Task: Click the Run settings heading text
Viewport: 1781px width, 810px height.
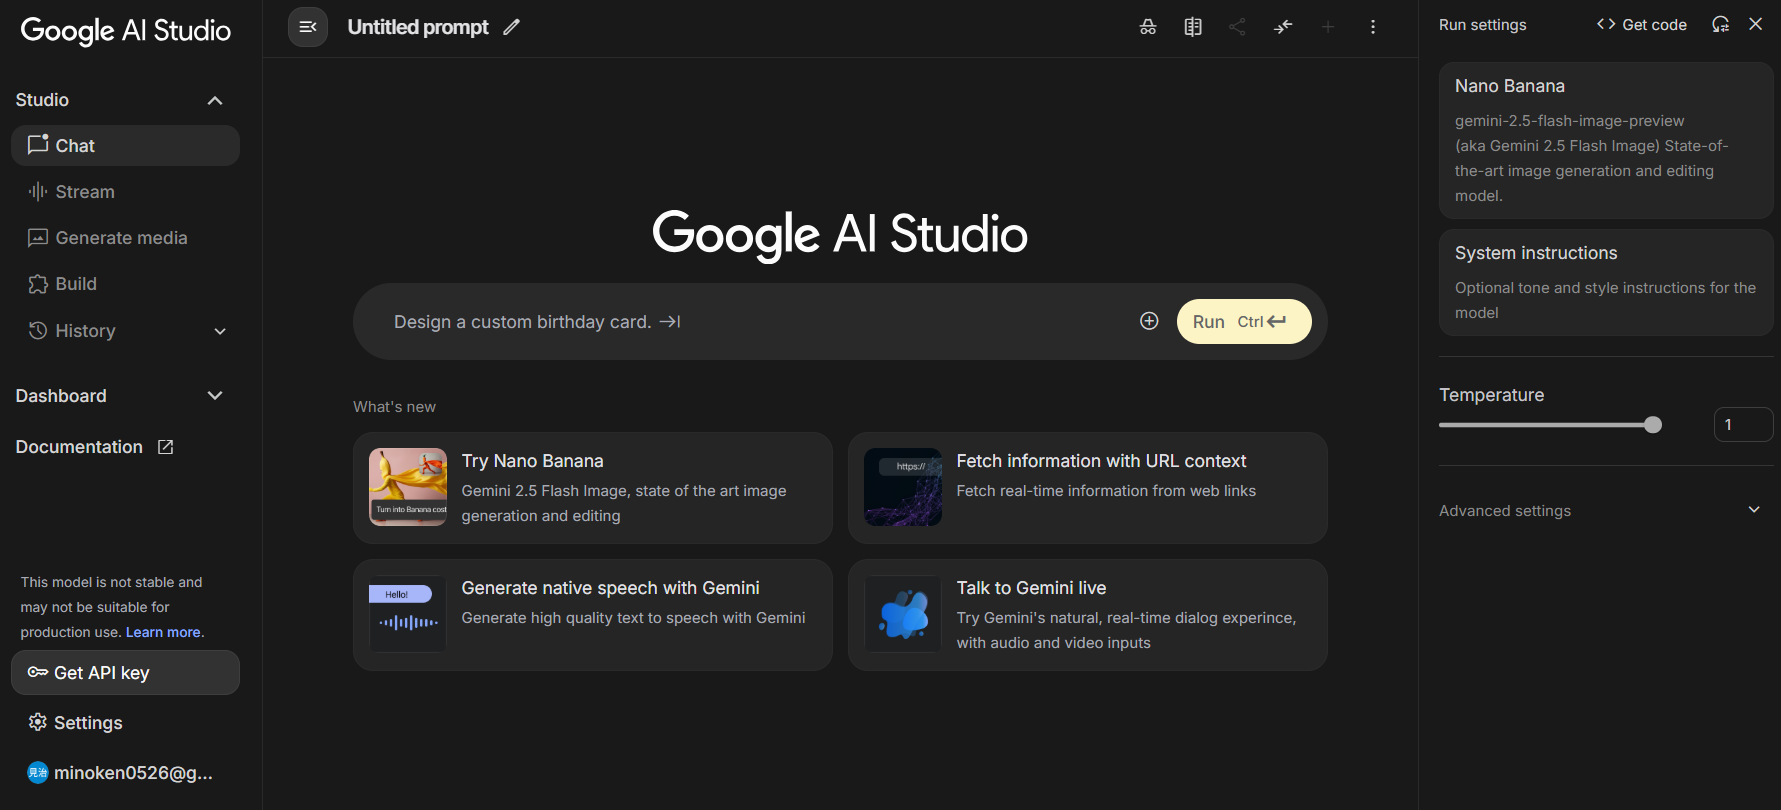Action: (x=1482, y=24)
